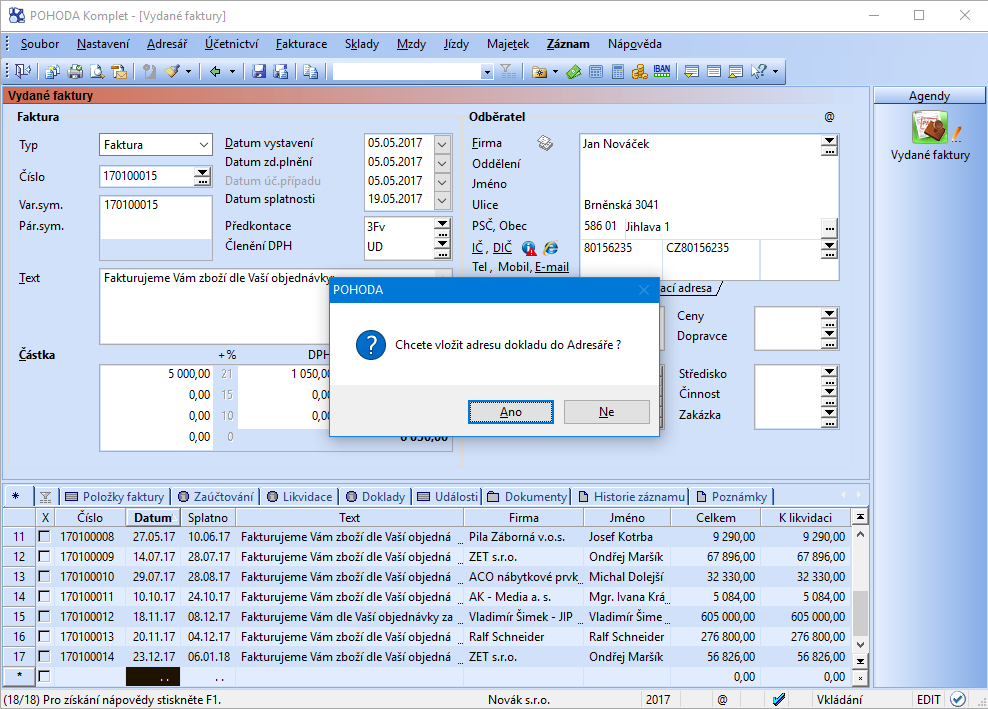988x709 pixels.
Task: Click the blue checkmark icon in status bar
Action: pyautogui.click(x=779, y=700)
